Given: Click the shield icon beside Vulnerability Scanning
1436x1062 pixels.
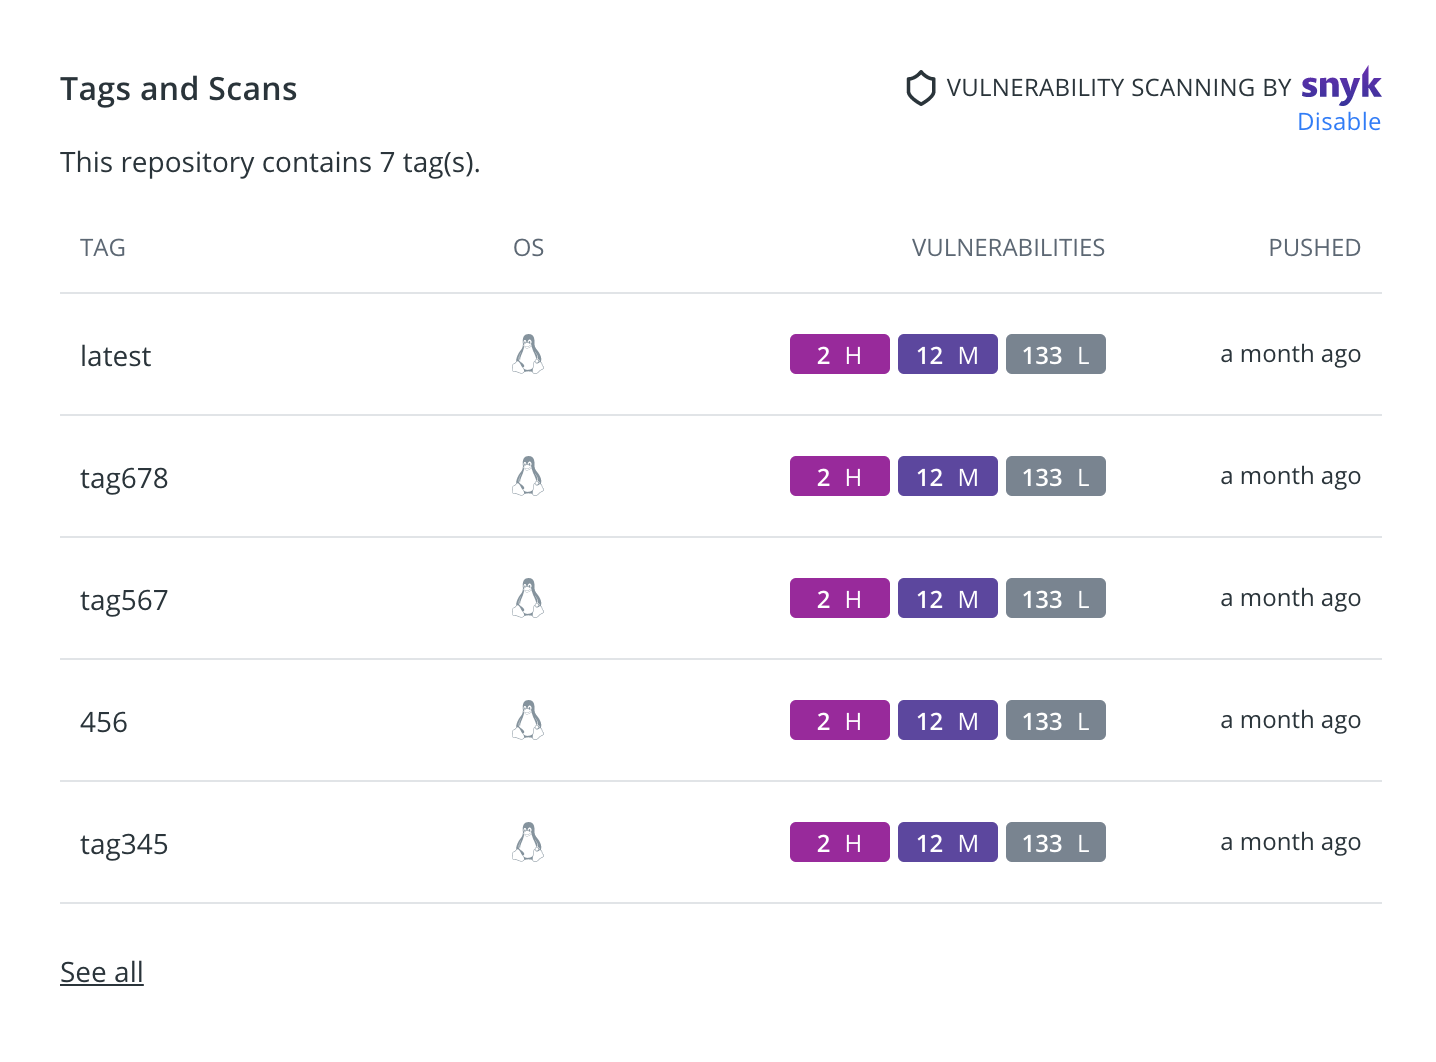Looking at the screenshot, I should (x=920, y=88).
